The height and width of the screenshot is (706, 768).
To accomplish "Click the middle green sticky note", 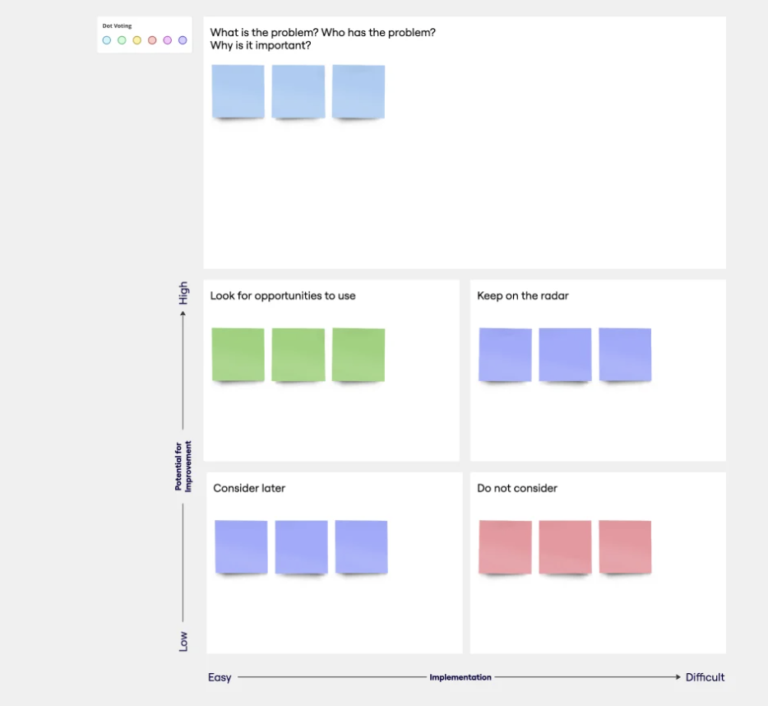I will pos(298,354).
